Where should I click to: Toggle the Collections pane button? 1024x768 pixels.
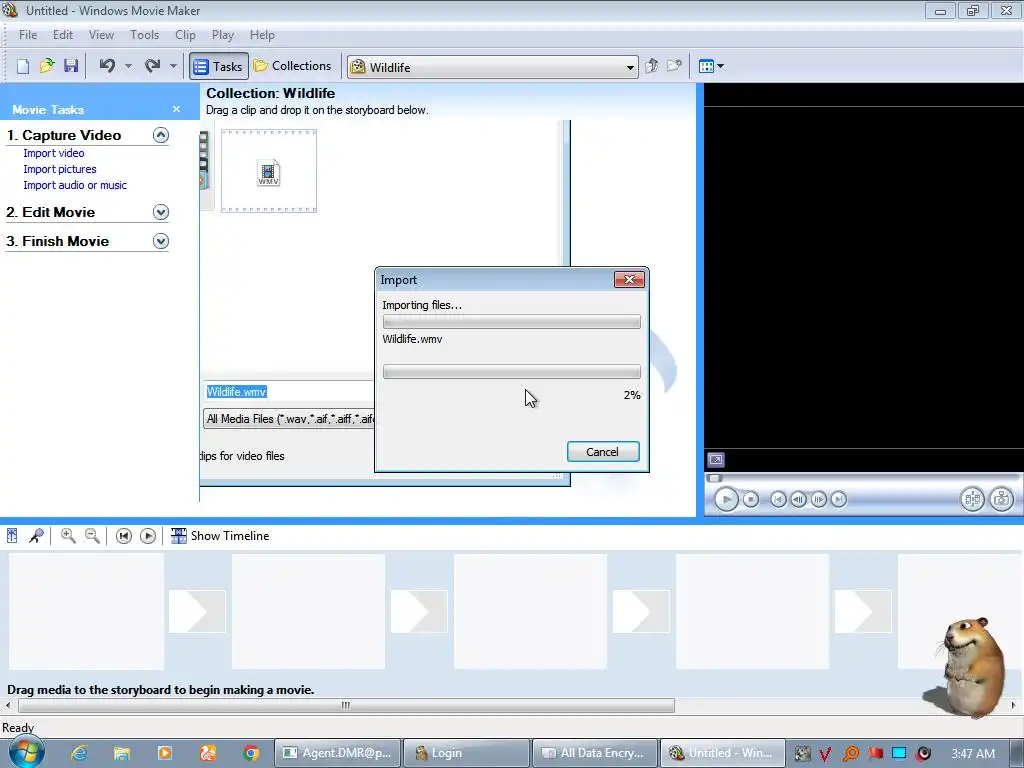293,66
